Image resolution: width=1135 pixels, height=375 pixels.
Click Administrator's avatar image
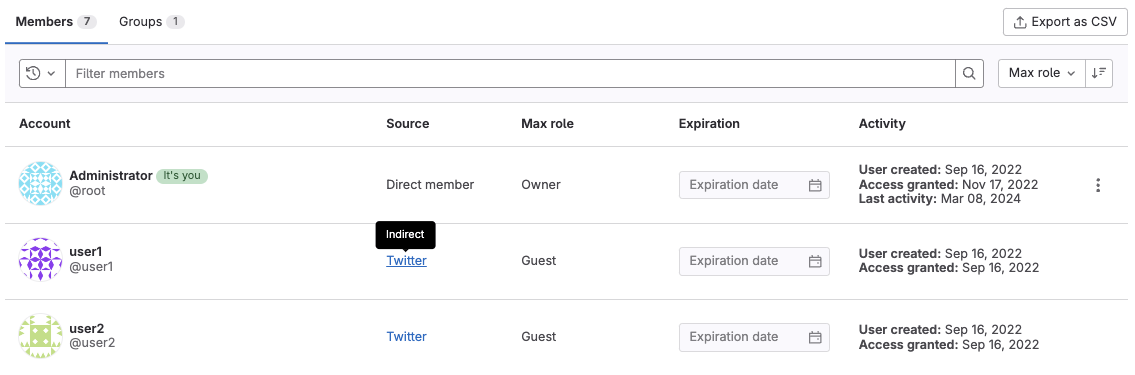40,184
